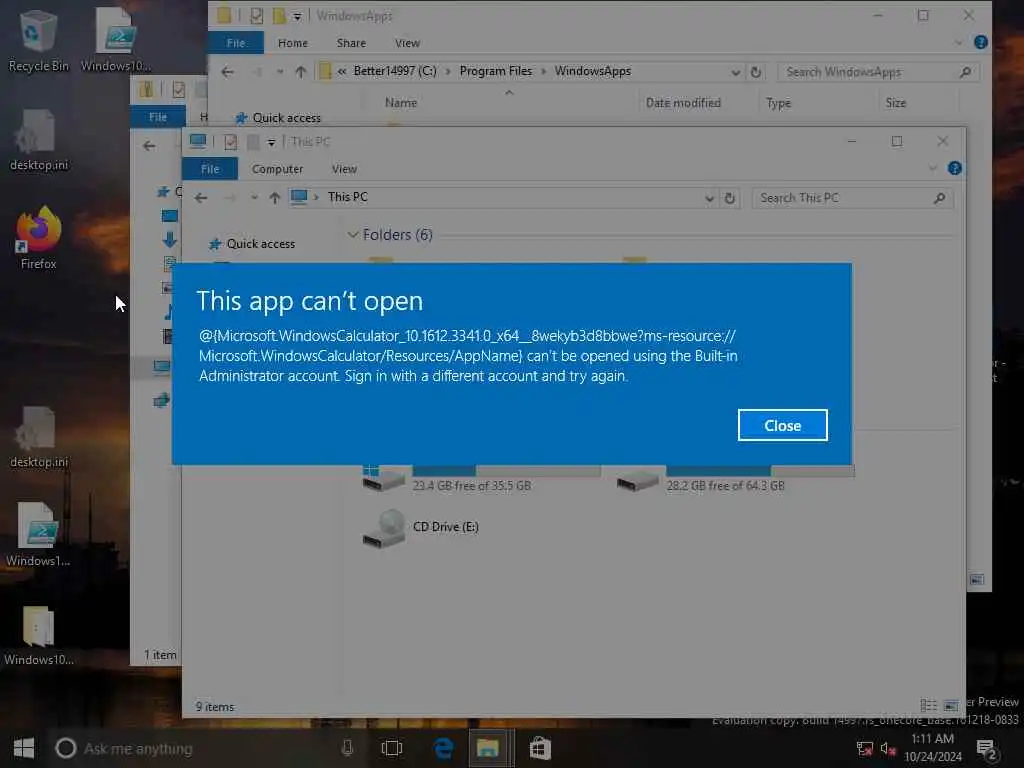This screenshot has height=768, width=1024.
Task: Expand the ribbon in the This PC window
Action: point(933,168)
